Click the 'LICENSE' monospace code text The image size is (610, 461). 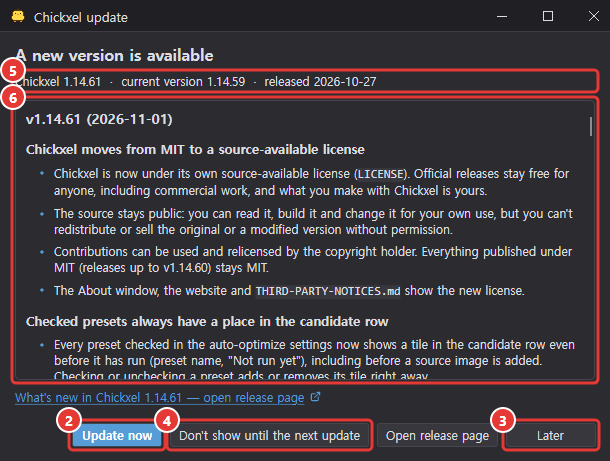tap(380, 174)
